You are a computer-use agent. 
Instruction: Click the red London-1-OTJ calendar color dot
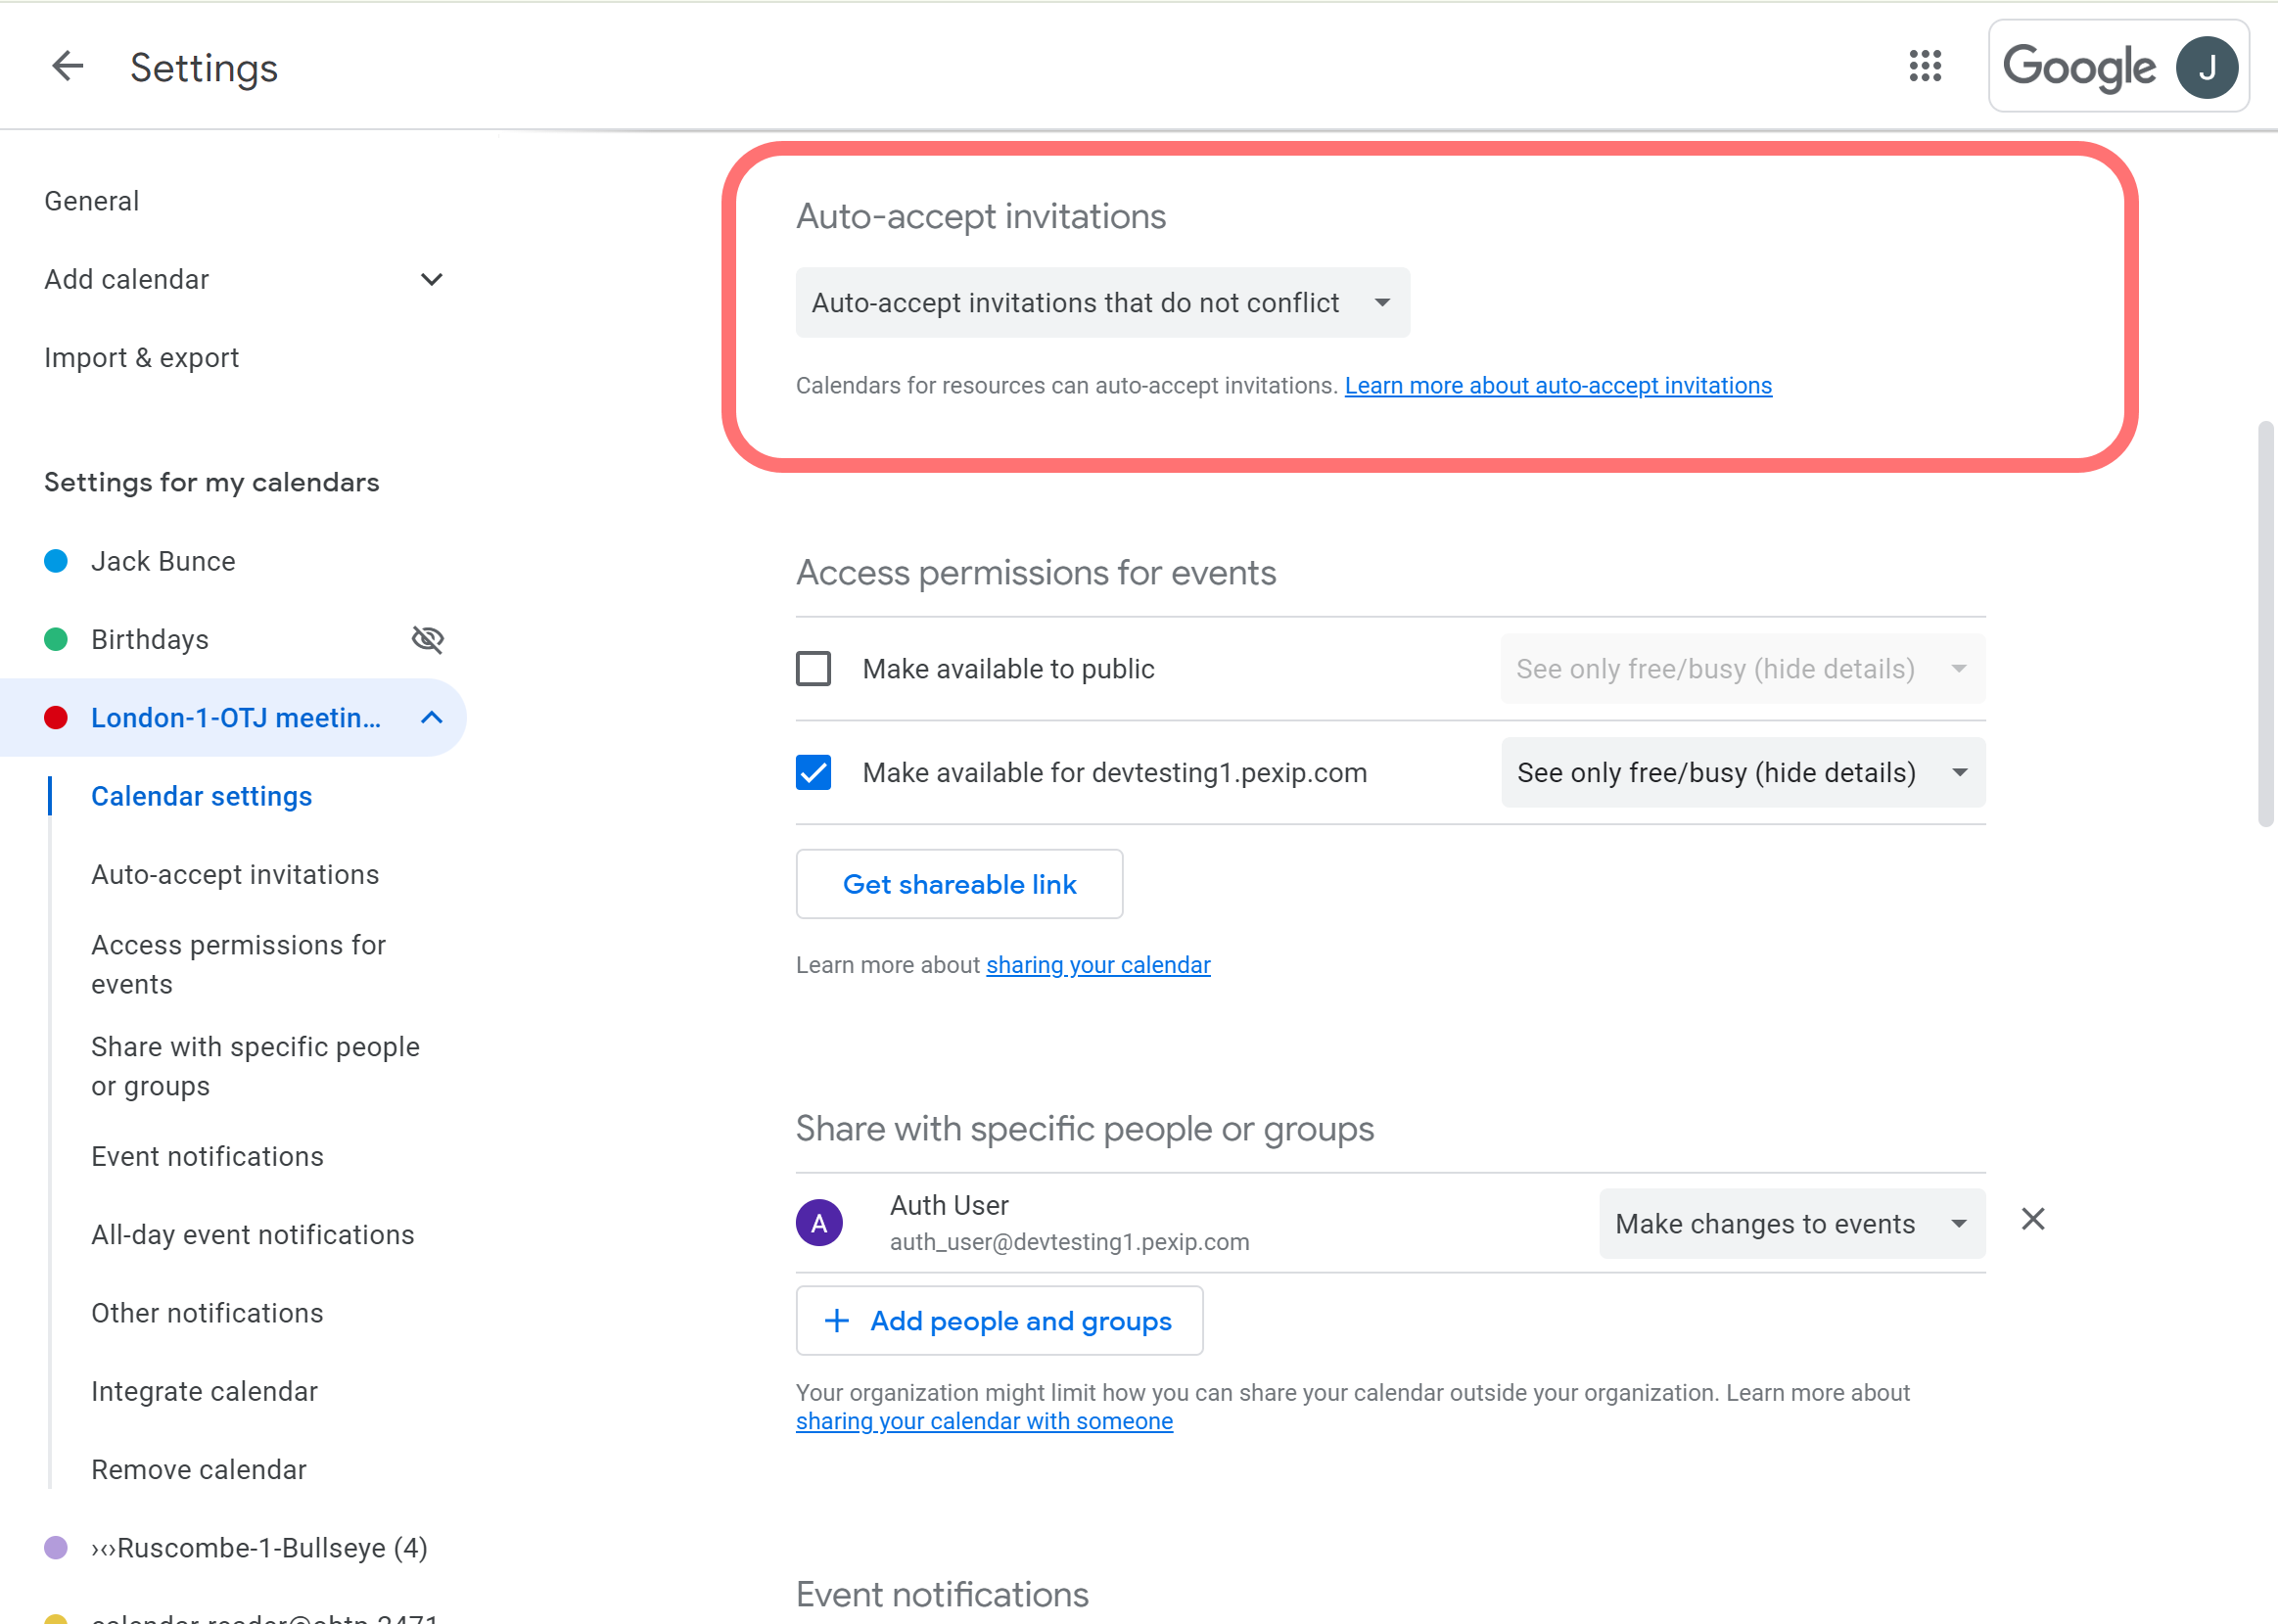click(x=56, y=718)
